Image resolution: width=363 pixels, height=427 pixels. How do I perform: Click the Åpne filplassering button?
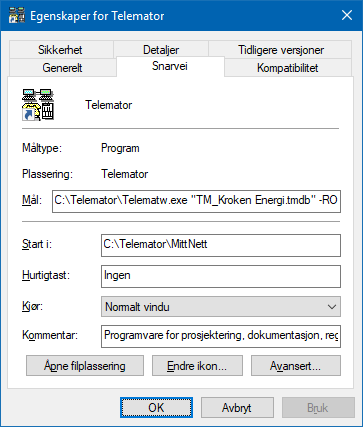coord(85,366)
